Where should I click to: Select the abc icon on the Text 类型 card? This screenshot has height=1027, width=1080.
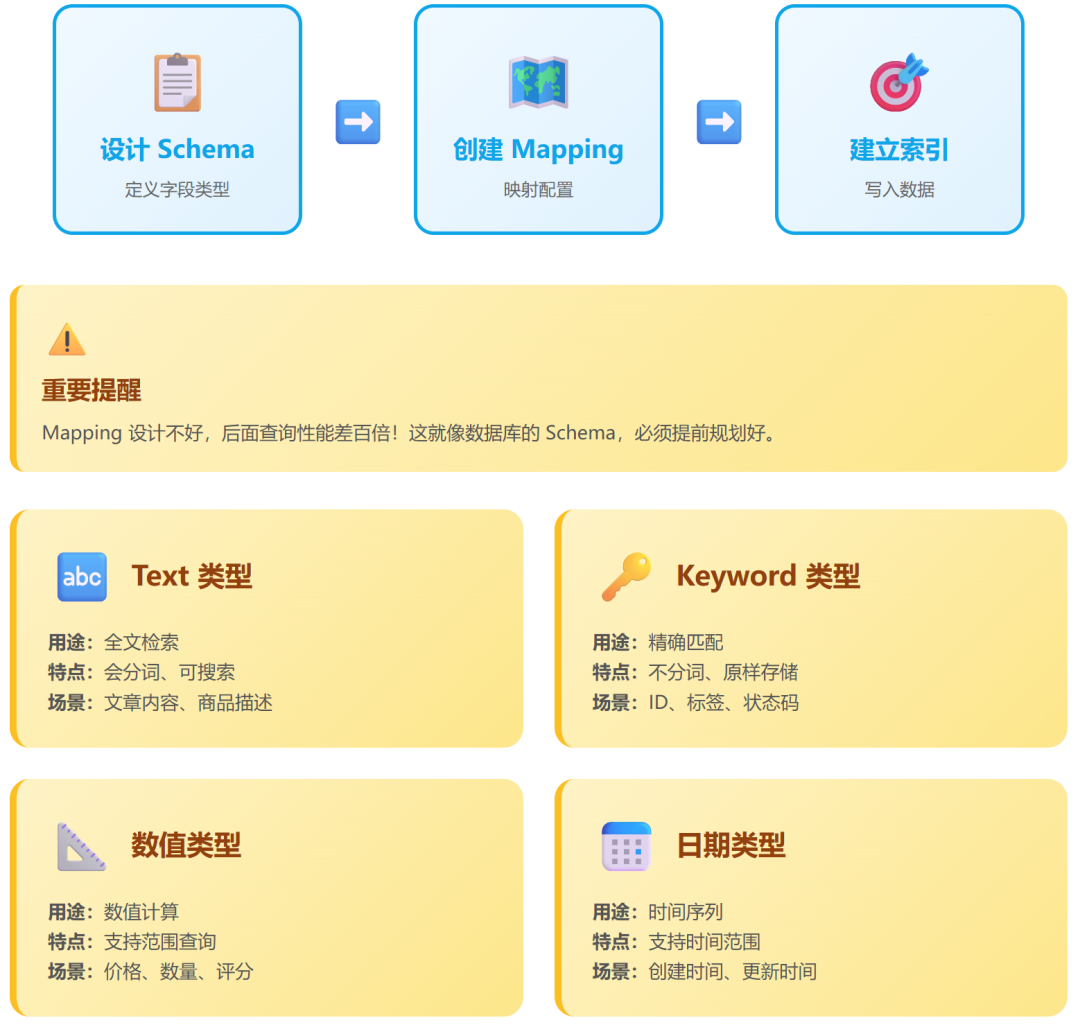coord(81,576)
